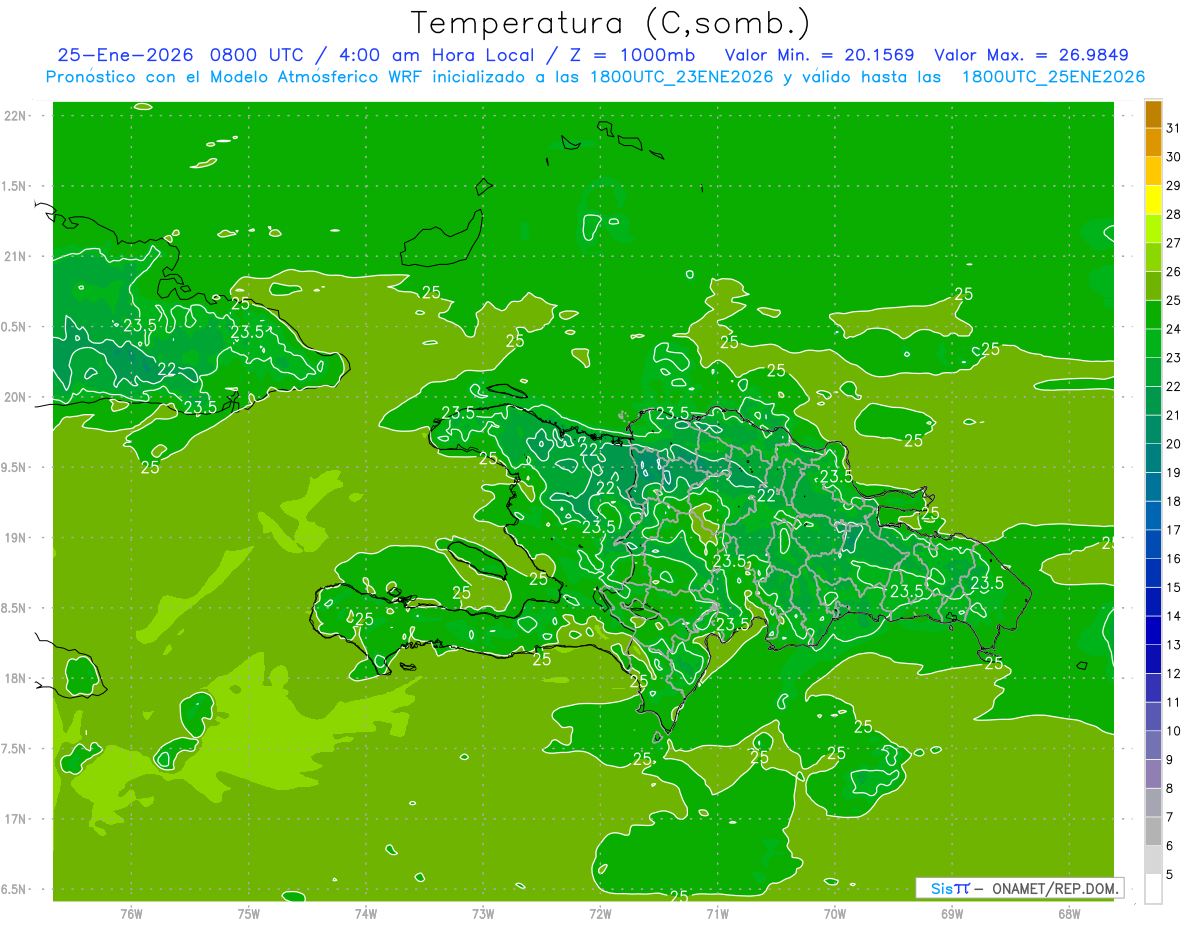The width and height of the screenshot is (1200, 927).
Task: Click the "74W" longitude axis label
Action: click(x=366, y=913)
